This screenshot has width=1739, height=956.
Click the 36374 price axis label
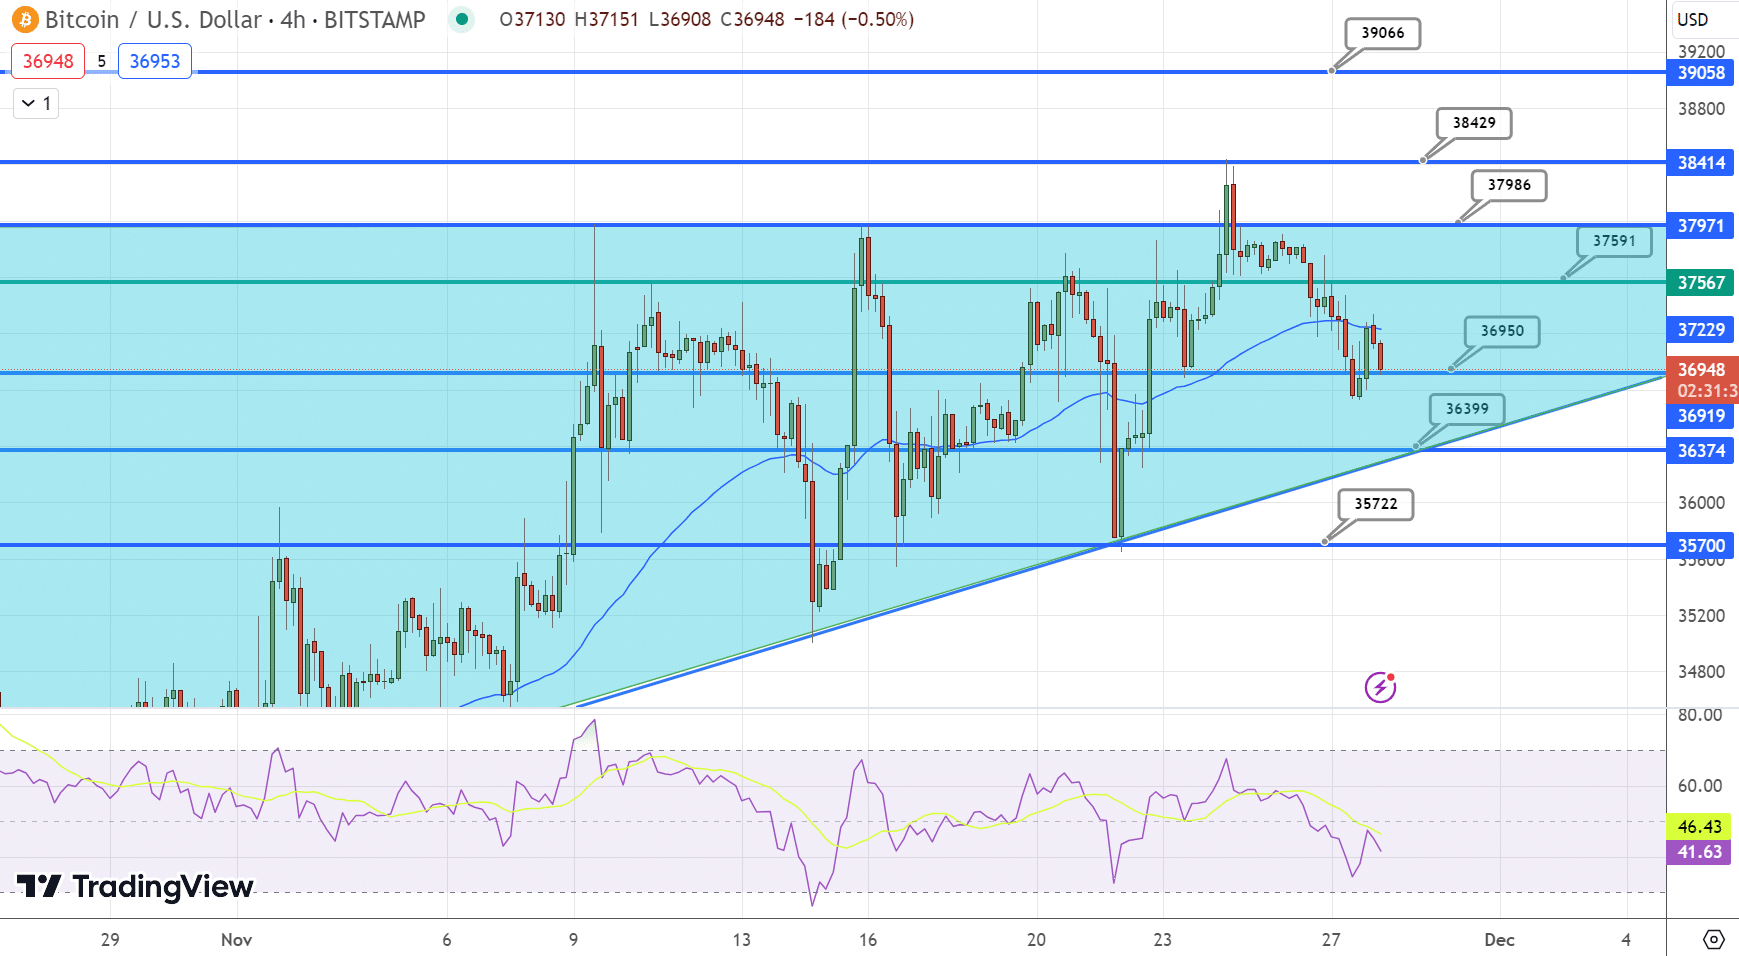tap(1701, 450)
